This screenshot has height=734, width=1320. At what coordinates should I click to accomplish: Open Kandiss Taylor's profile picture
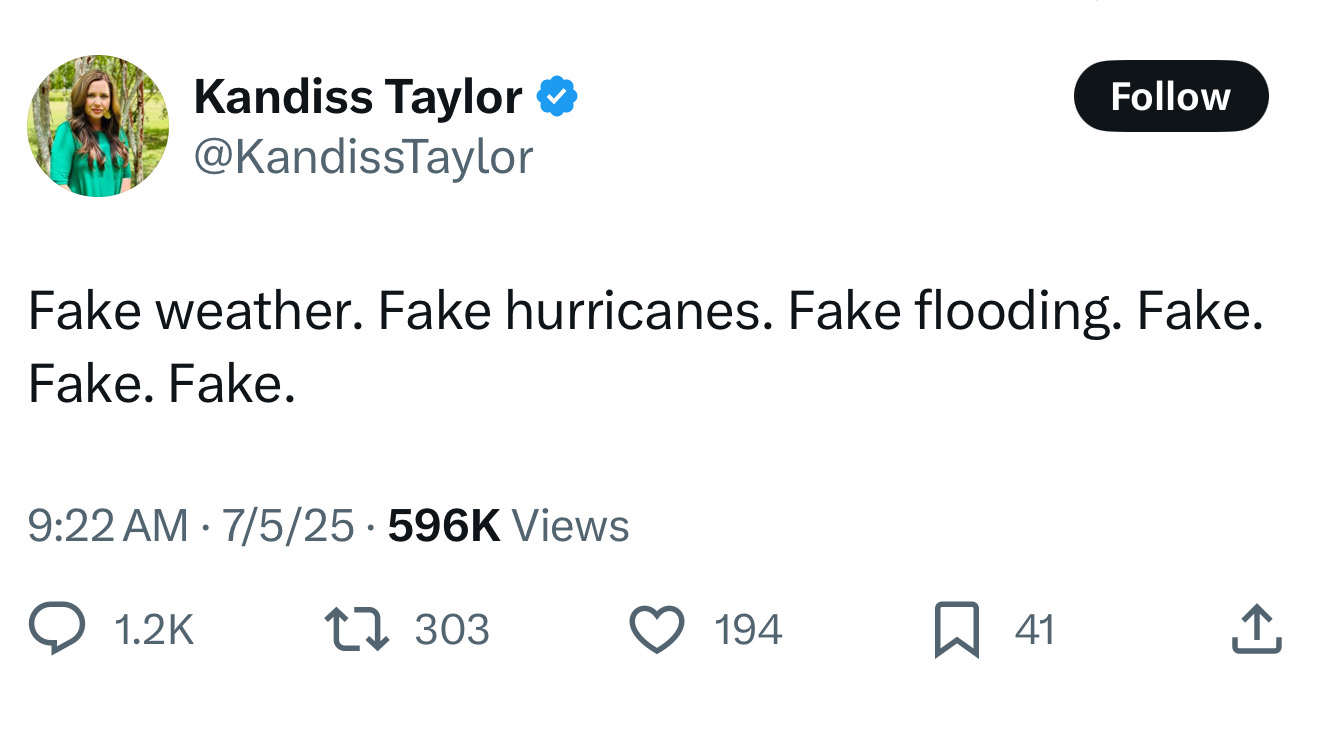tap(98, 126)
